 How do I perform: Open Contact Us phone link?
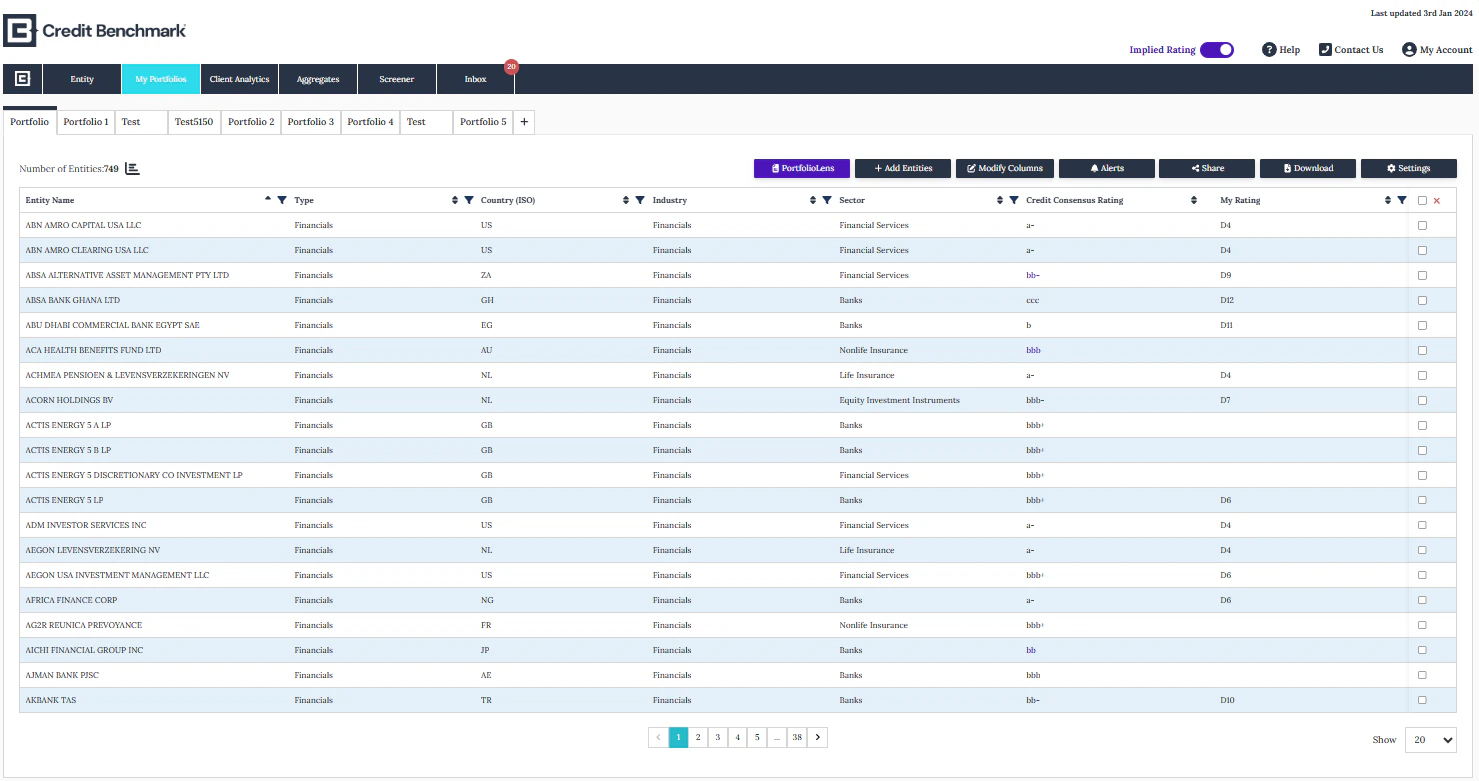pyautogui.click(x=1351, y=49)
